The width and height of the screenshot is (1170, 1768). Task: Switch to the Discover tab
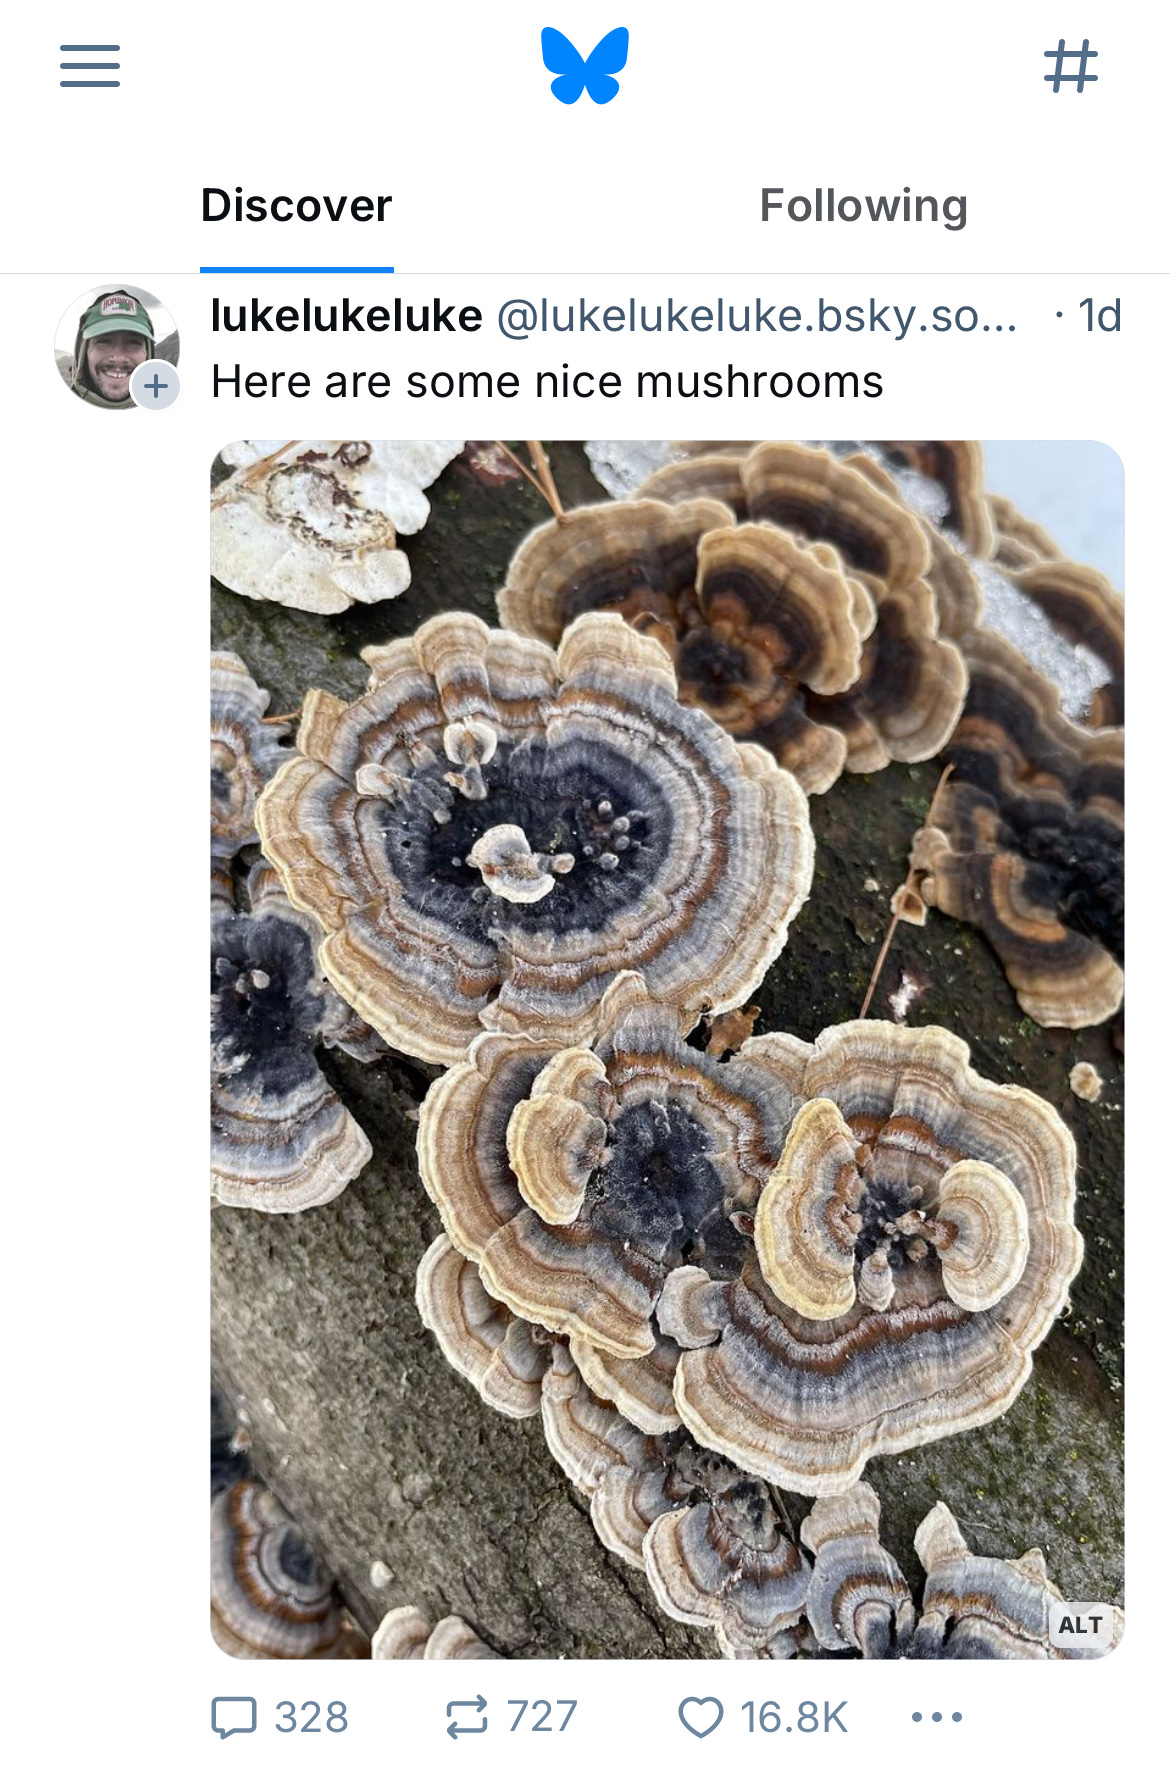click(296, 206)
